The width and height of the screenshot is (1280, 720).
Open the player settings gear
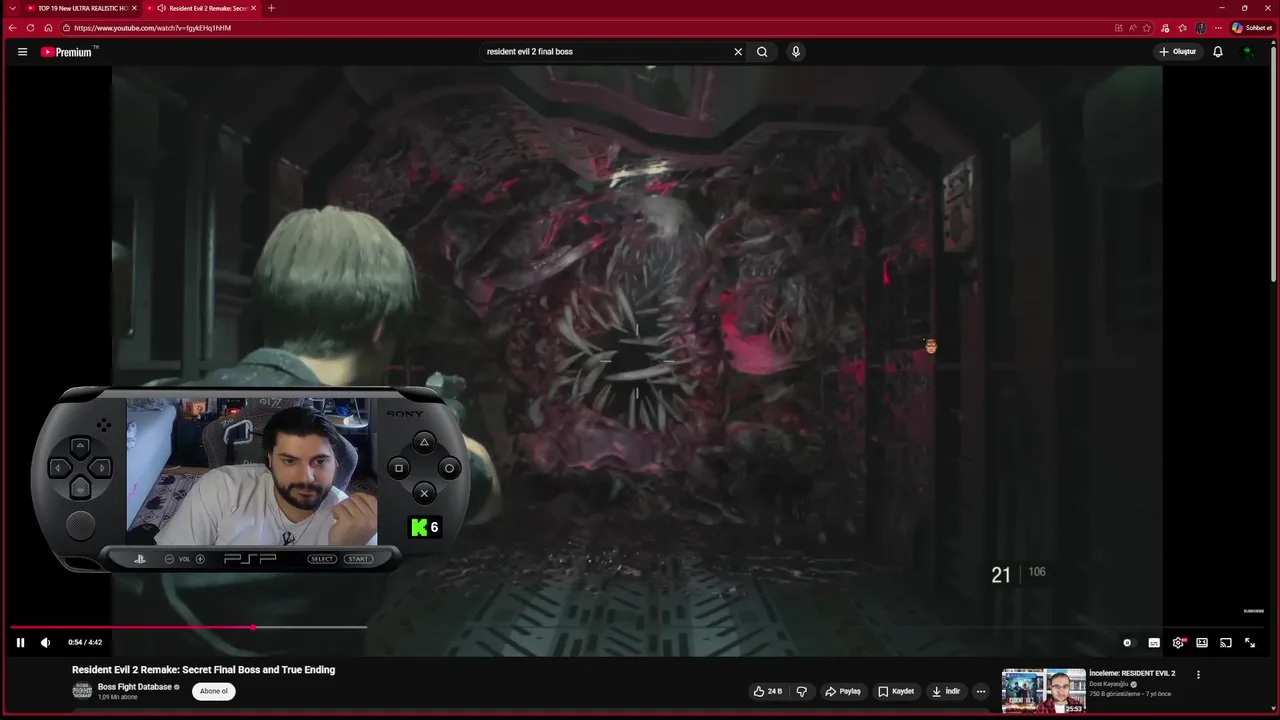click(x=1178, y=643)
